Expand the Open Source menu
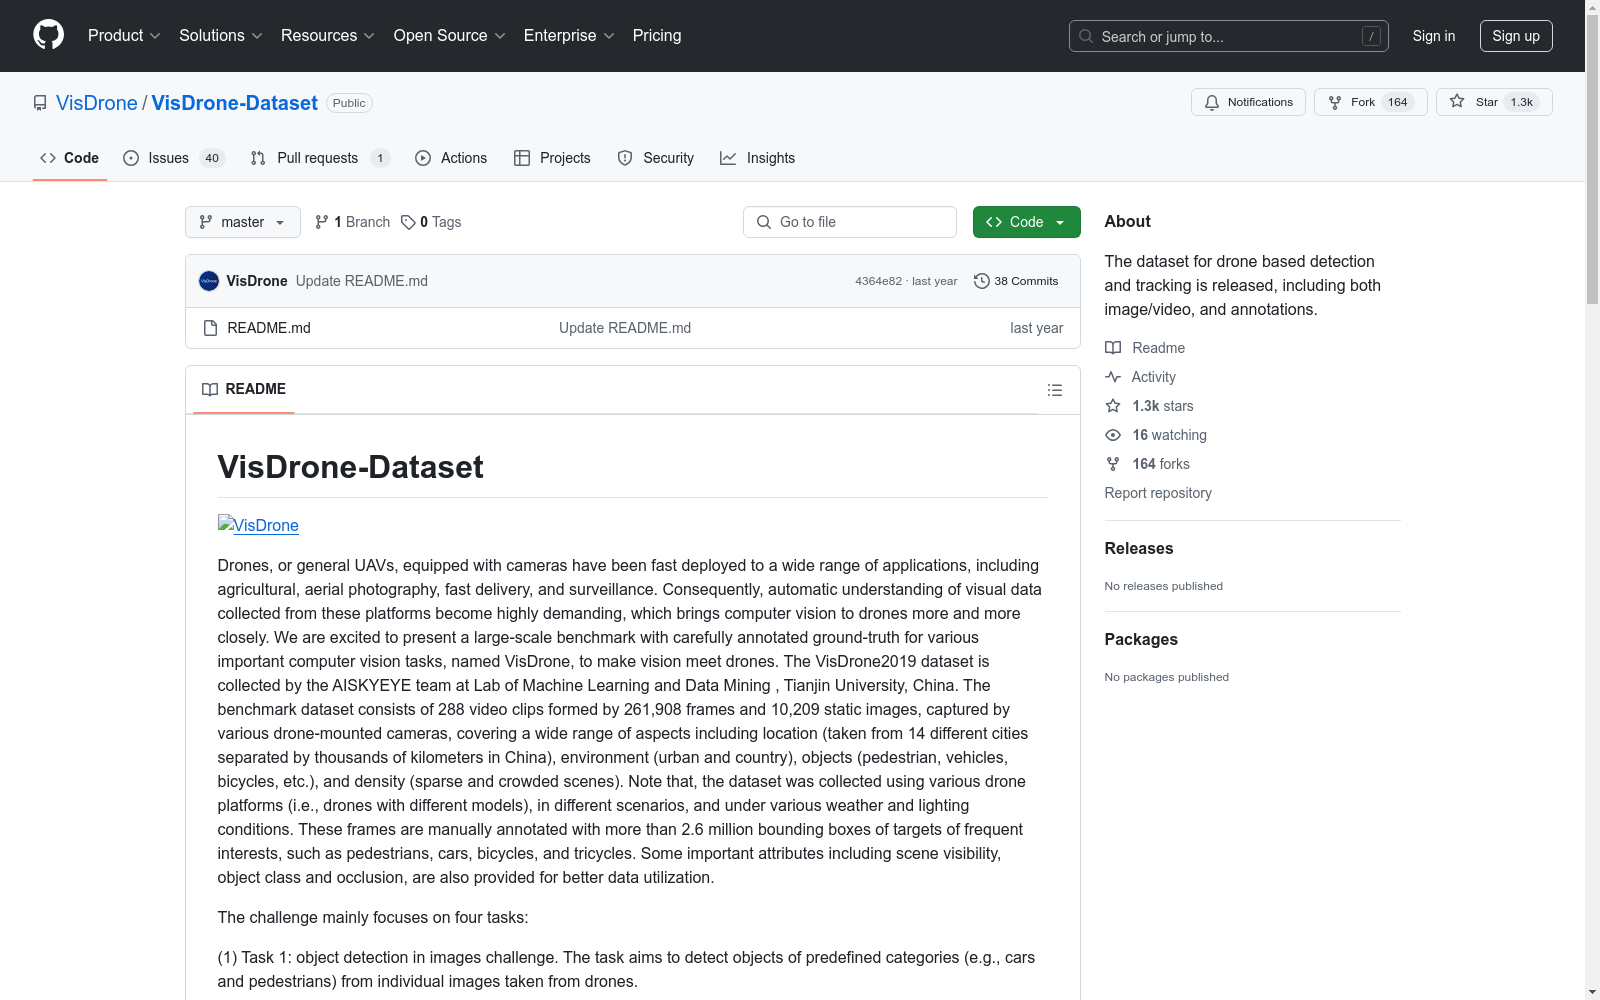Screen dimensions: 1600x1000 [x=449, y=35]
